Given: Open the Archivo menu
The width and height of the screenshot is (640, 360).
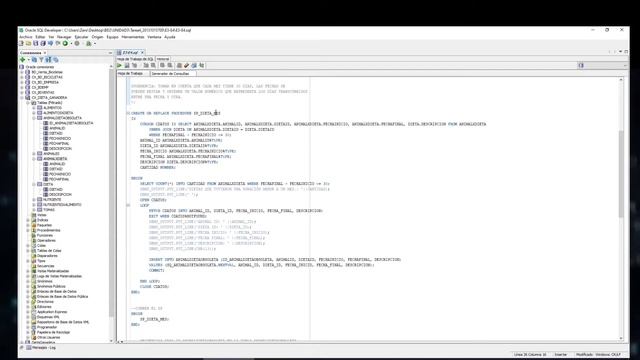Looking at the screenshot, I should pyautogui.click(x=26, y=37).
